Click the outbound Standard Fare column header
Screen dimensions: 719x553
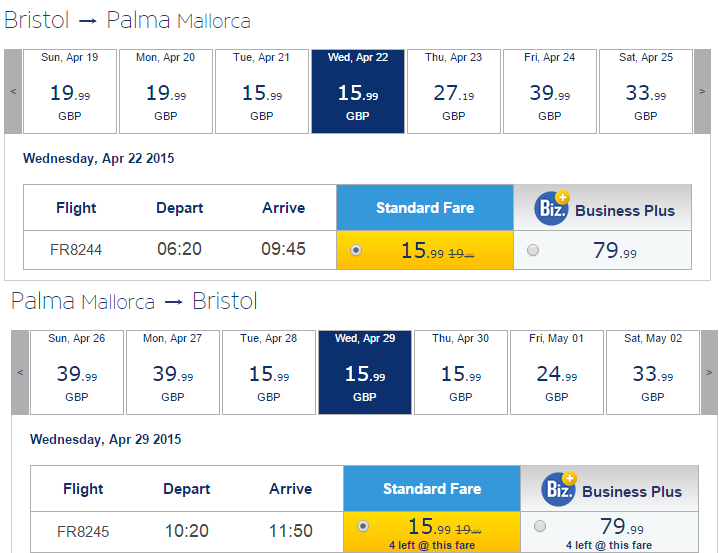[425, 208]
